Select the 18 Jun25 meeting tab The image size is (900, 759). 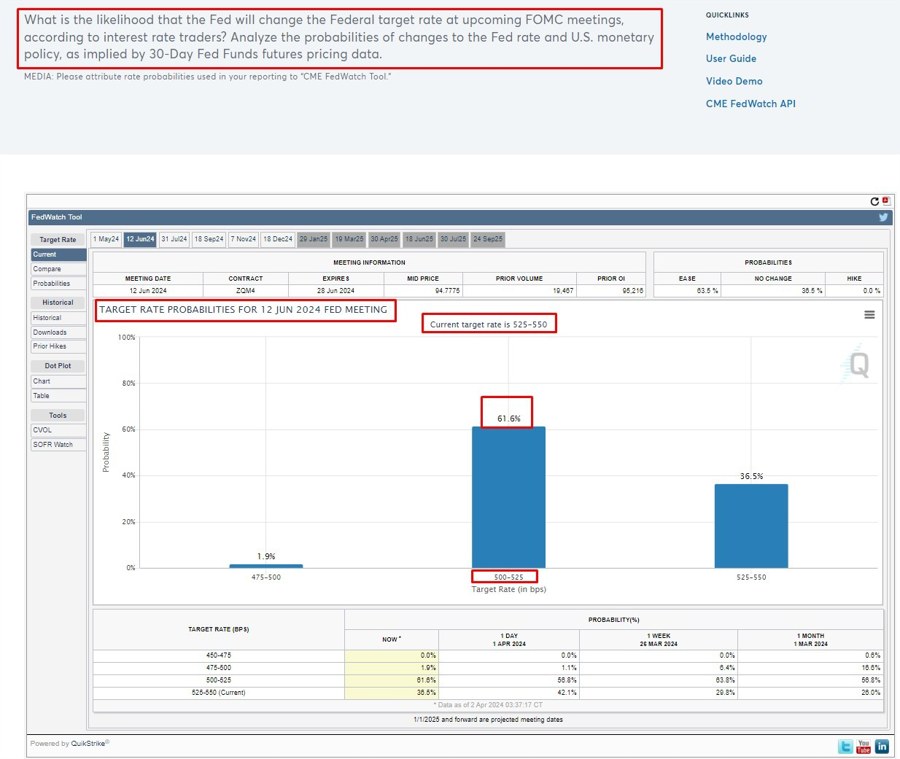(x=420, y=239)
